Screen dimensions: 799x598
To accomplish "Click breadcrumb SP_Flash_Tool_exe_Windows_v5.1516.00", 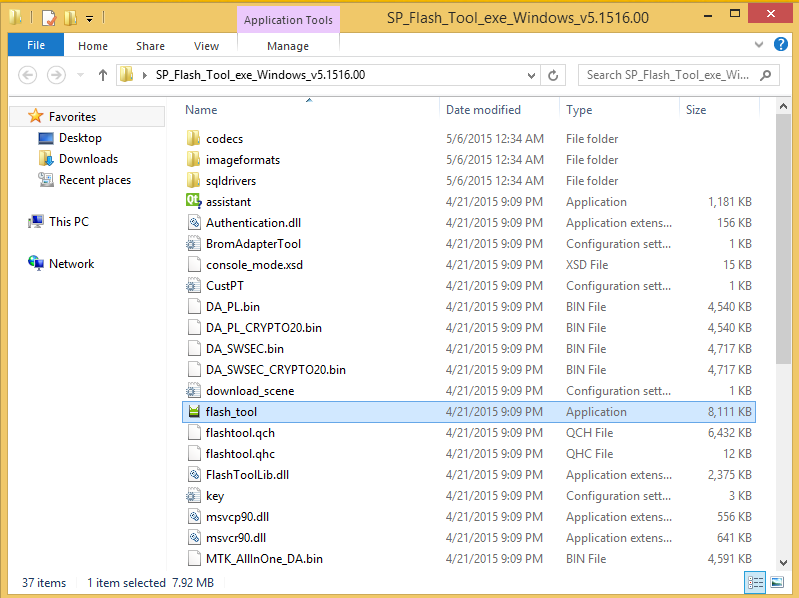I will (x=260, y=75).
